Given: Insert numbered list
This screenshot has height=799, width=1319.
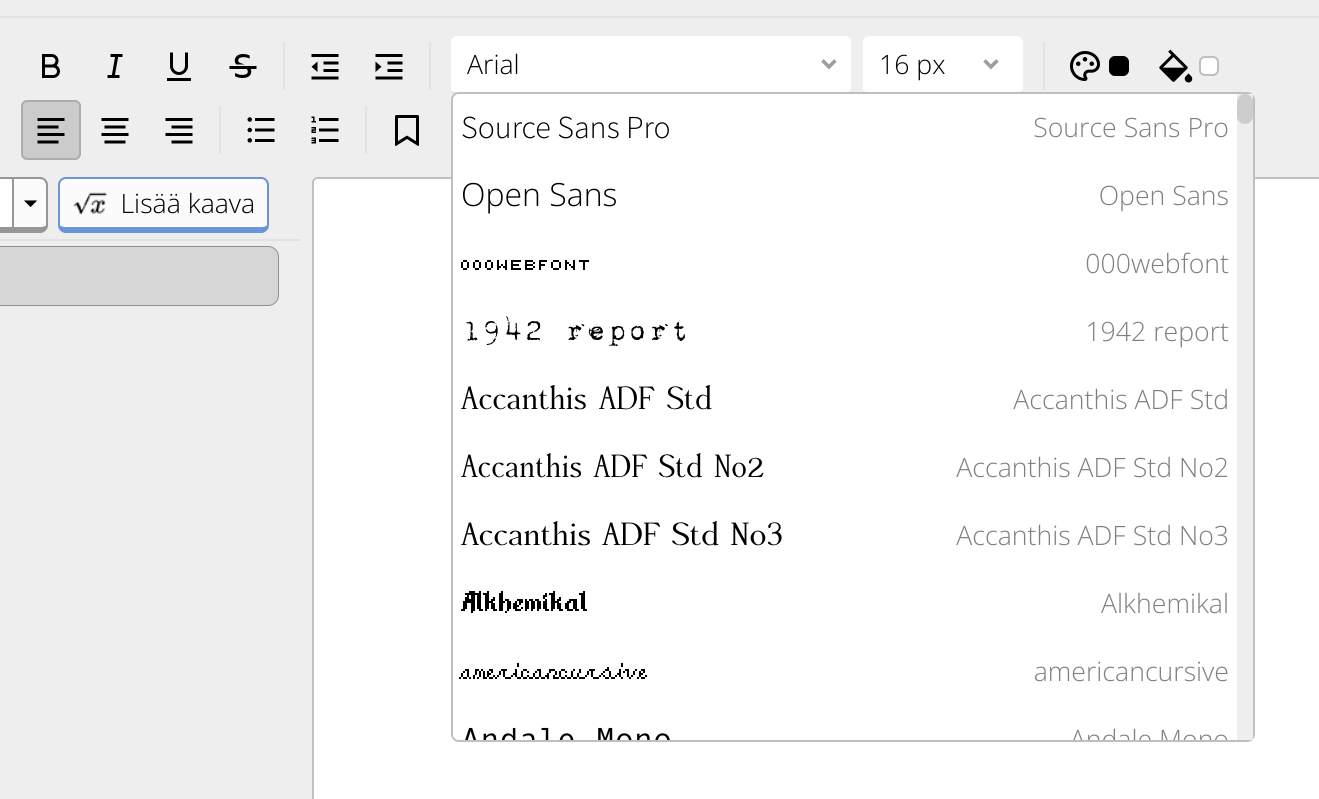Looking at the screenshot, I should 325,130.
